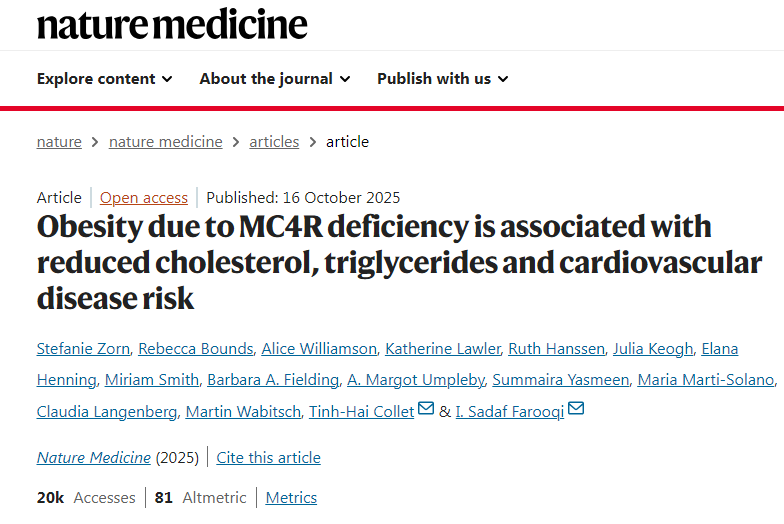Open author Stefanie Zorn's details

tap(83, 349)
